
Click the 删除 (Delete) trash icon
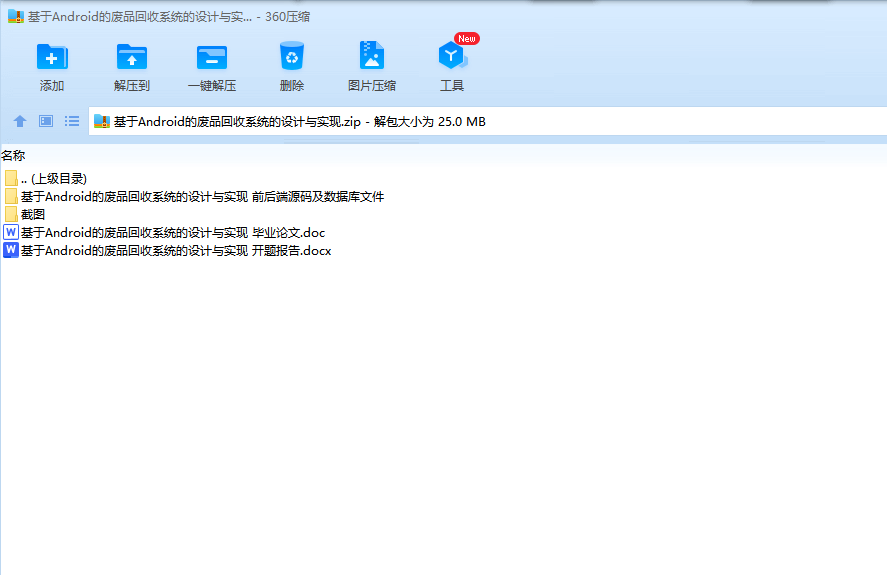tap(292, 56)
